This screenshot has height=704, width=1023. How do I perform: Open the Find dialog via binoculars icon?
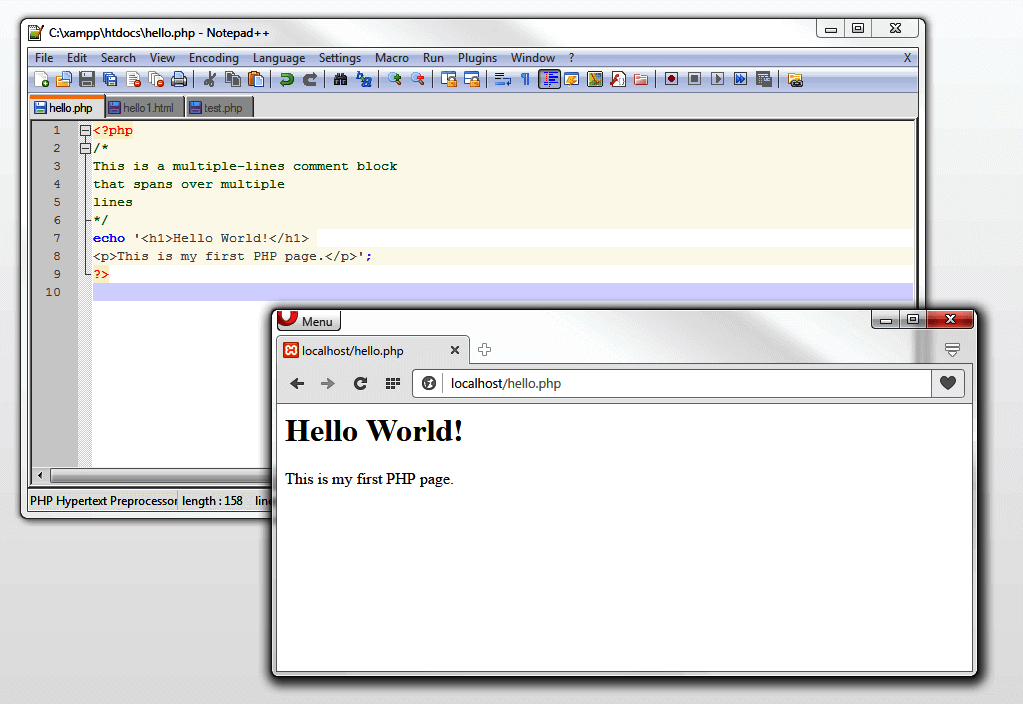point(341,79)
